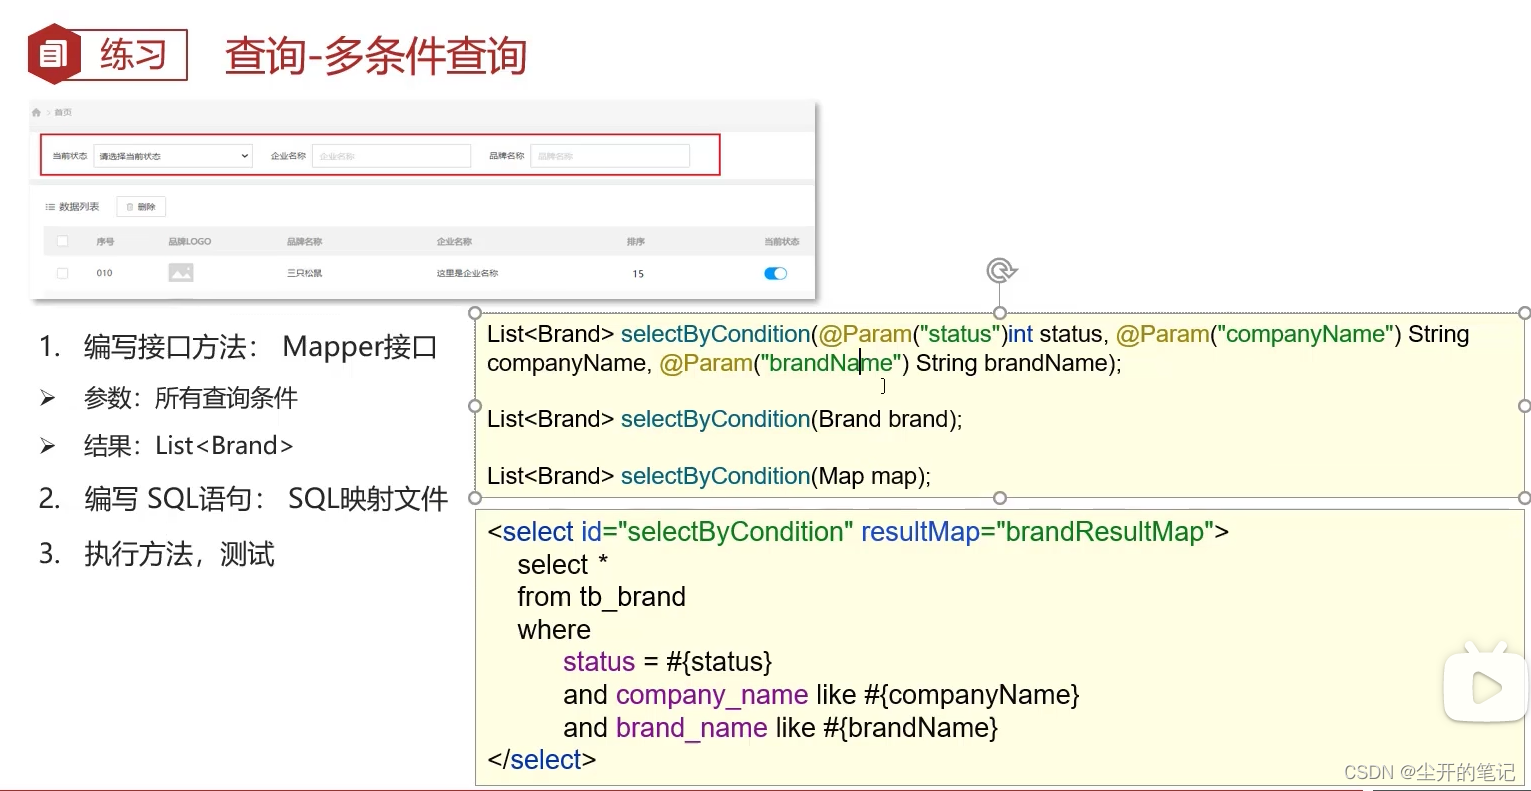
Task: Click the 品牌名称 column header
Action: click(x=304, y=242)
